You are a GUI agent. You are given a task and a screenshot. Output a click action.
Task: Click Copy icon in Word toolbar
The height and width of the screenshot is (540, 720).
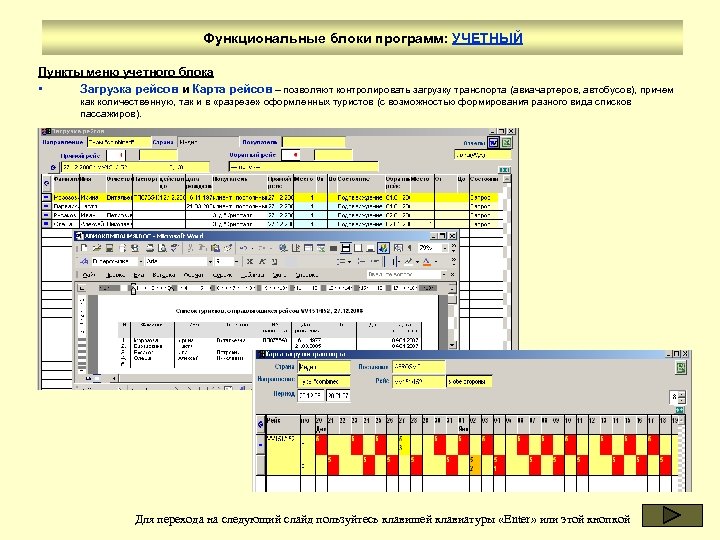tap(202, 248)
